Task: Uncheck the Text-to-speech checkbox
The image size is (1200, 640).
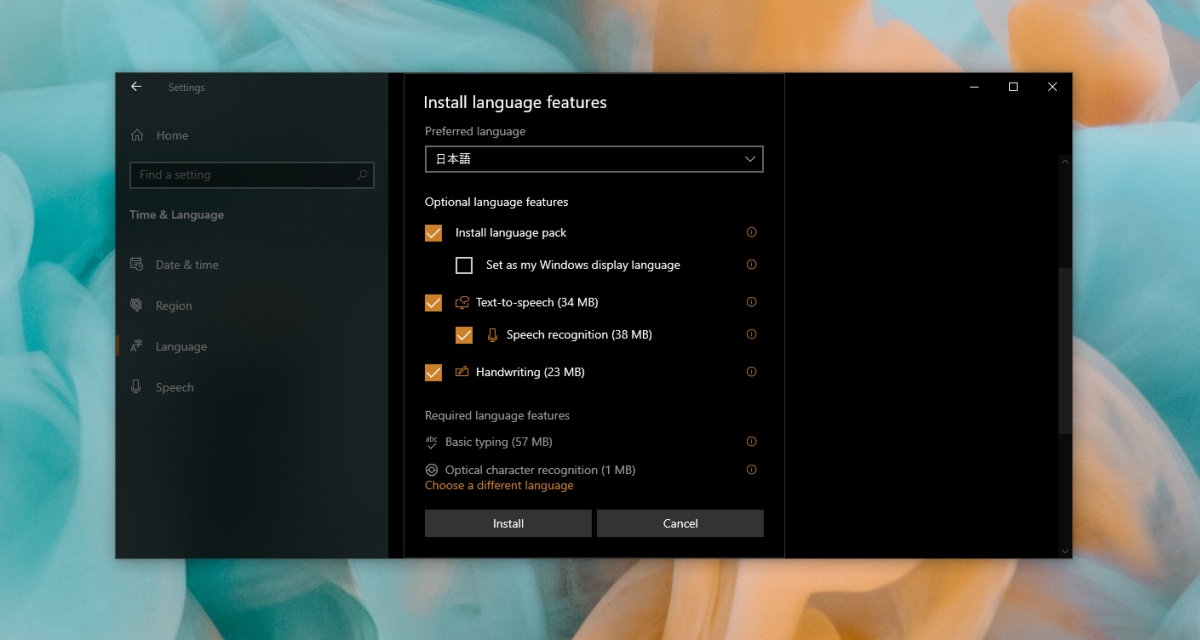Action: click(433, 302)
